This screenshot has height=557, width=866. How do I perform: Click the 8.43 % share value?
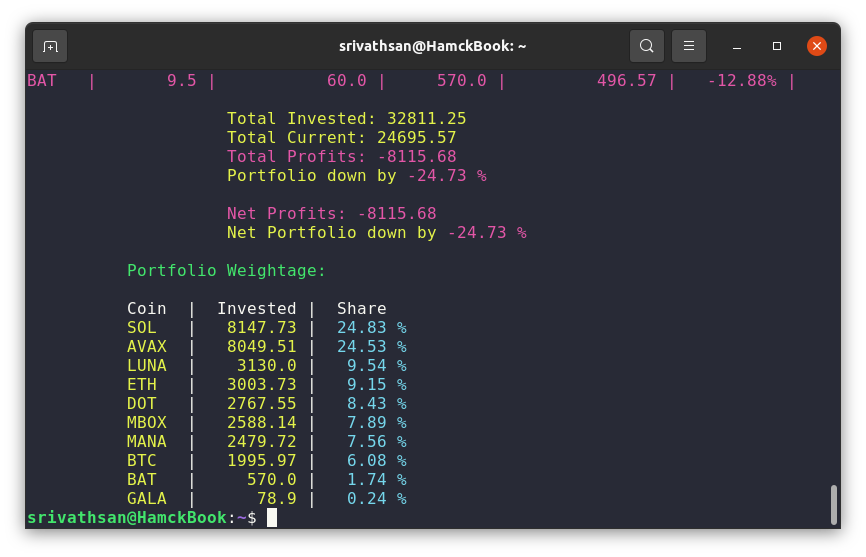tap(377, 404)
